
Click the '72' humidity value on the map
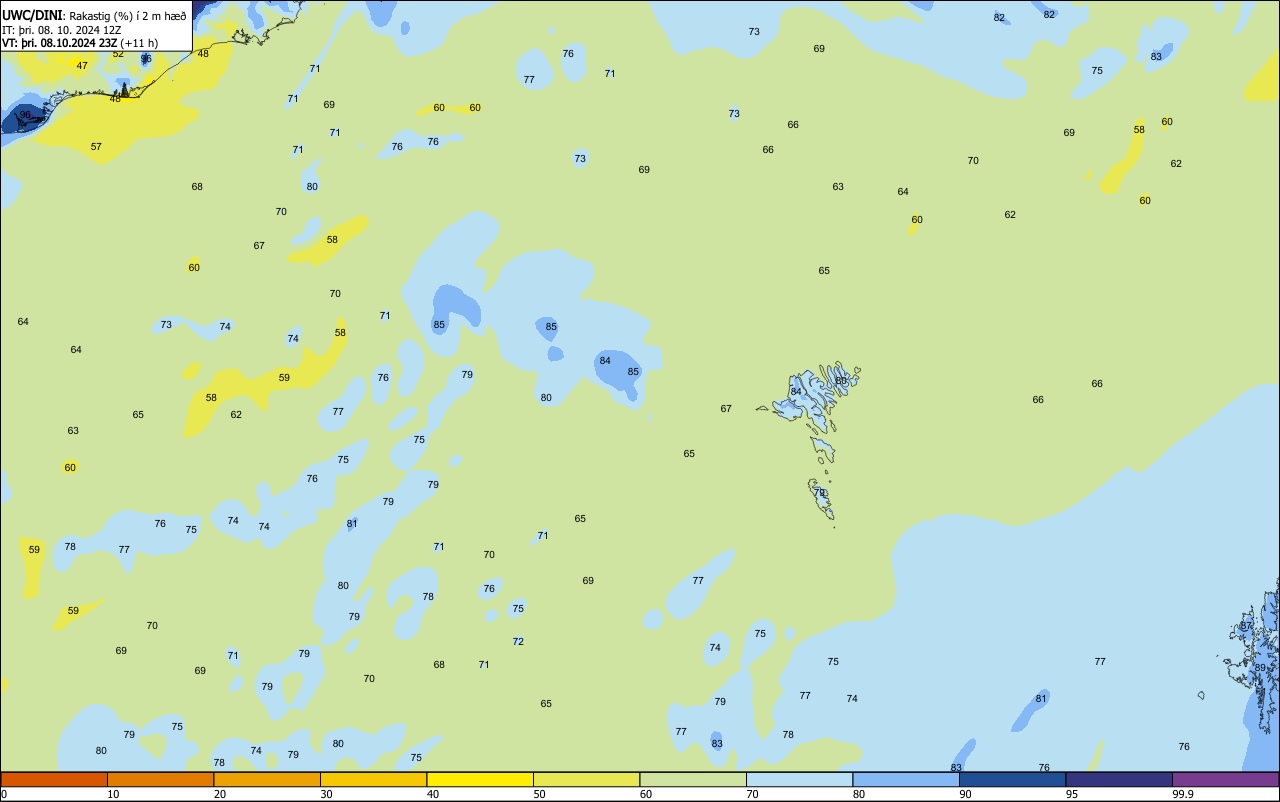click(518, 642)
